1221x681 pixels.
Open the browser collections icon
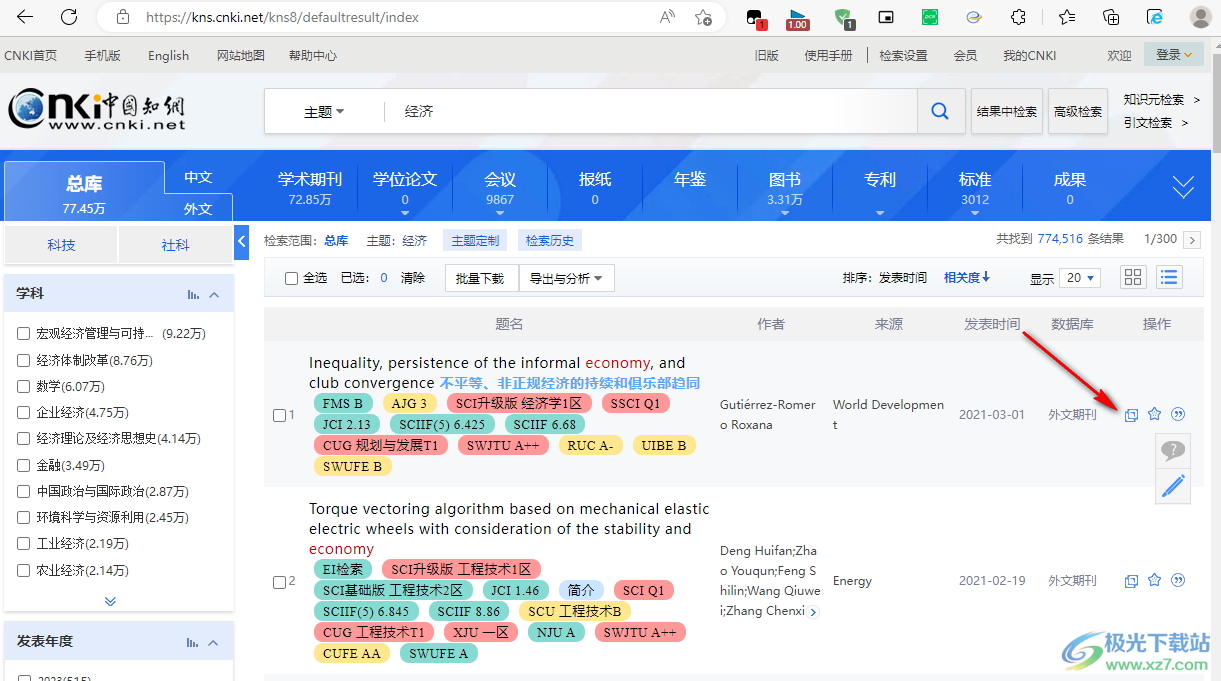click(x=1111, y=17)
